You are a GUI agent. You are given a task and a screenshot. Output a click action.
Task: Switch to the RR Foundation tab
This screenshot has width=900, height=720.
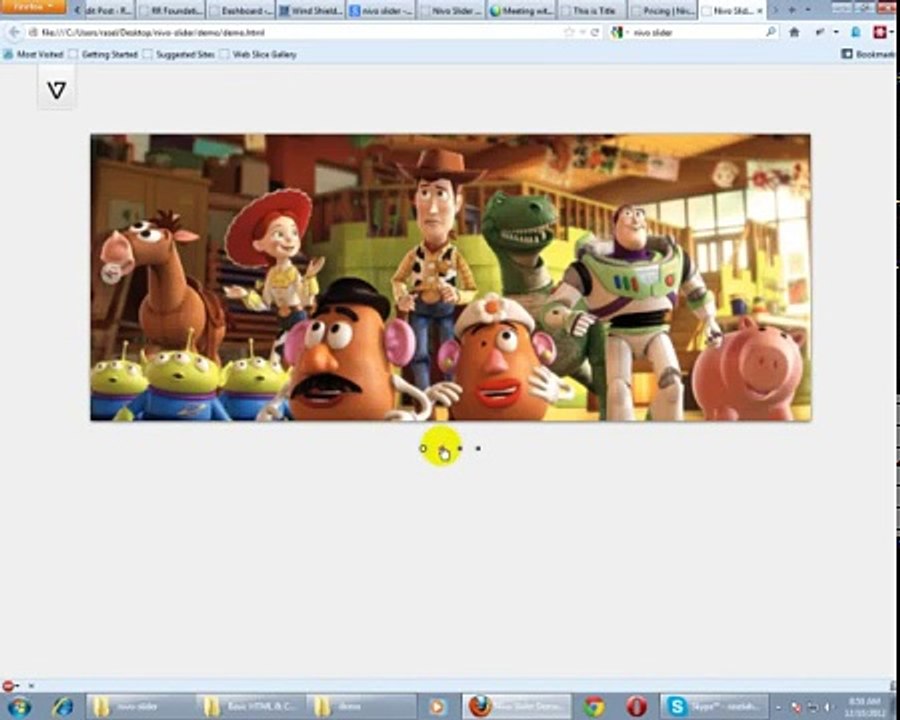click(171, 10)
